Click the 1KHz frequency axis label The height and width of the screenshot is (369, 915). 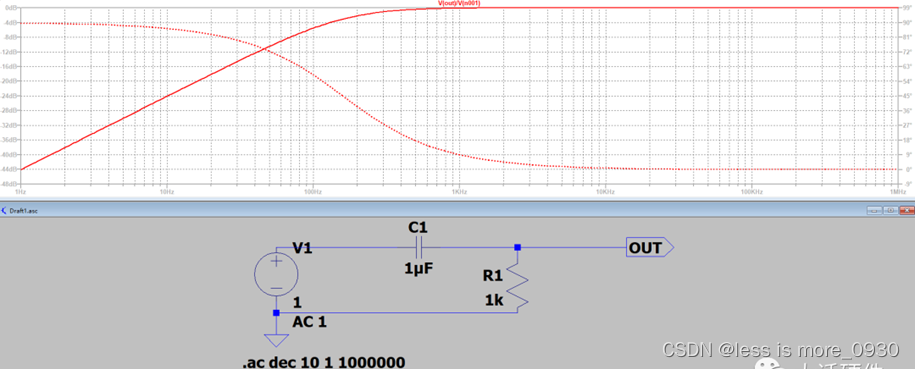click(x=459, y=192)
